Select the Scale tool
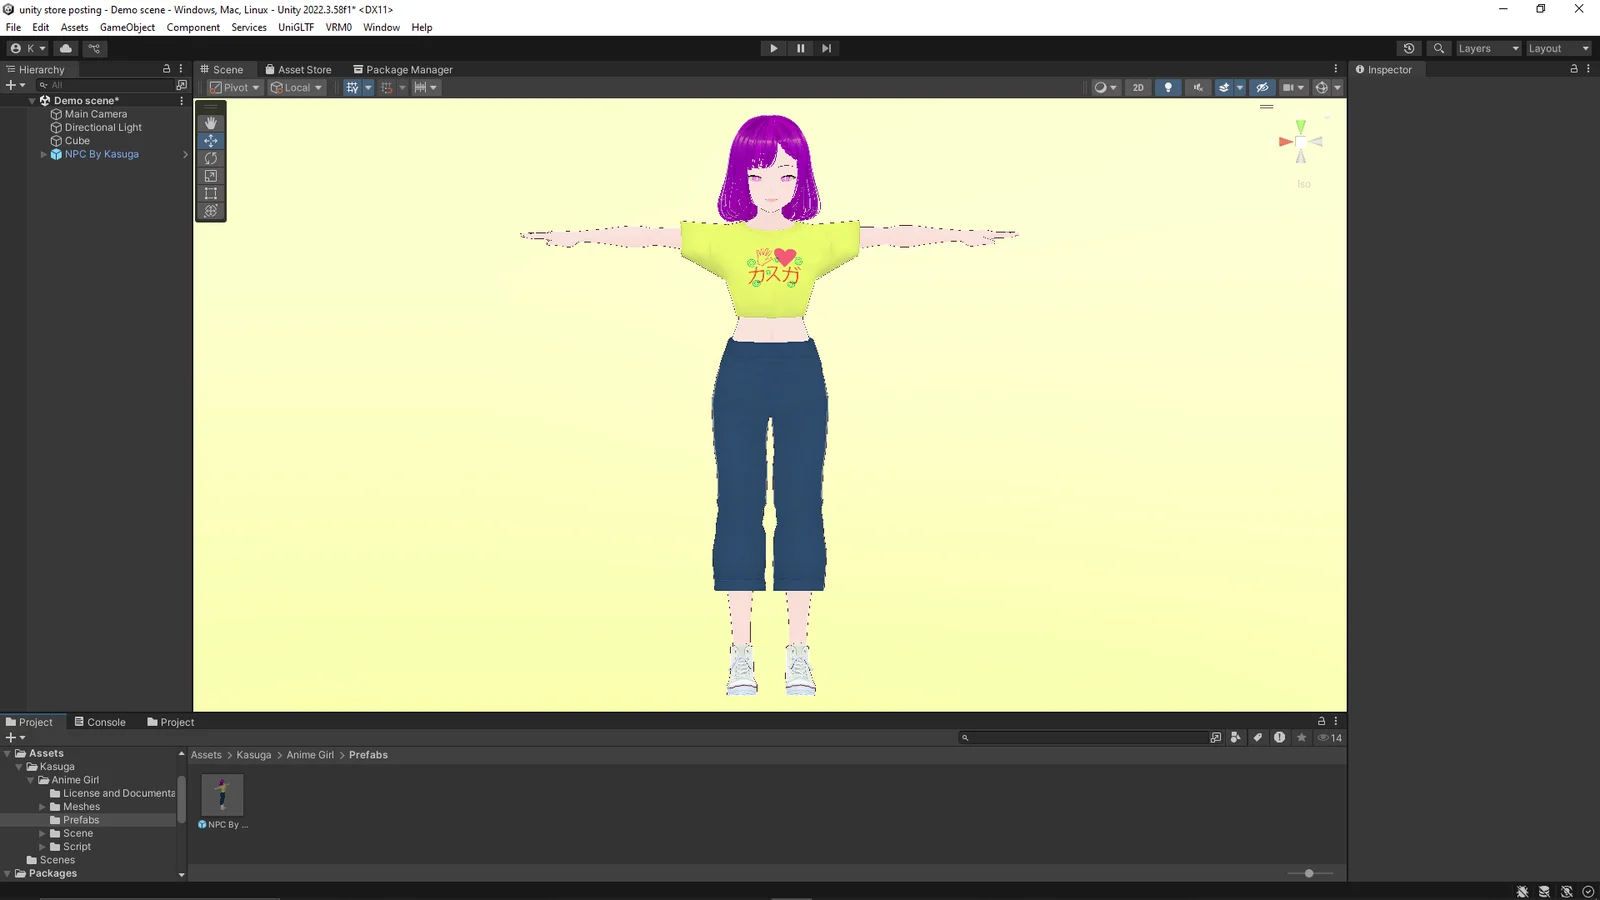Viewport: 1600px width, 900px height. [x=210, y=176]
